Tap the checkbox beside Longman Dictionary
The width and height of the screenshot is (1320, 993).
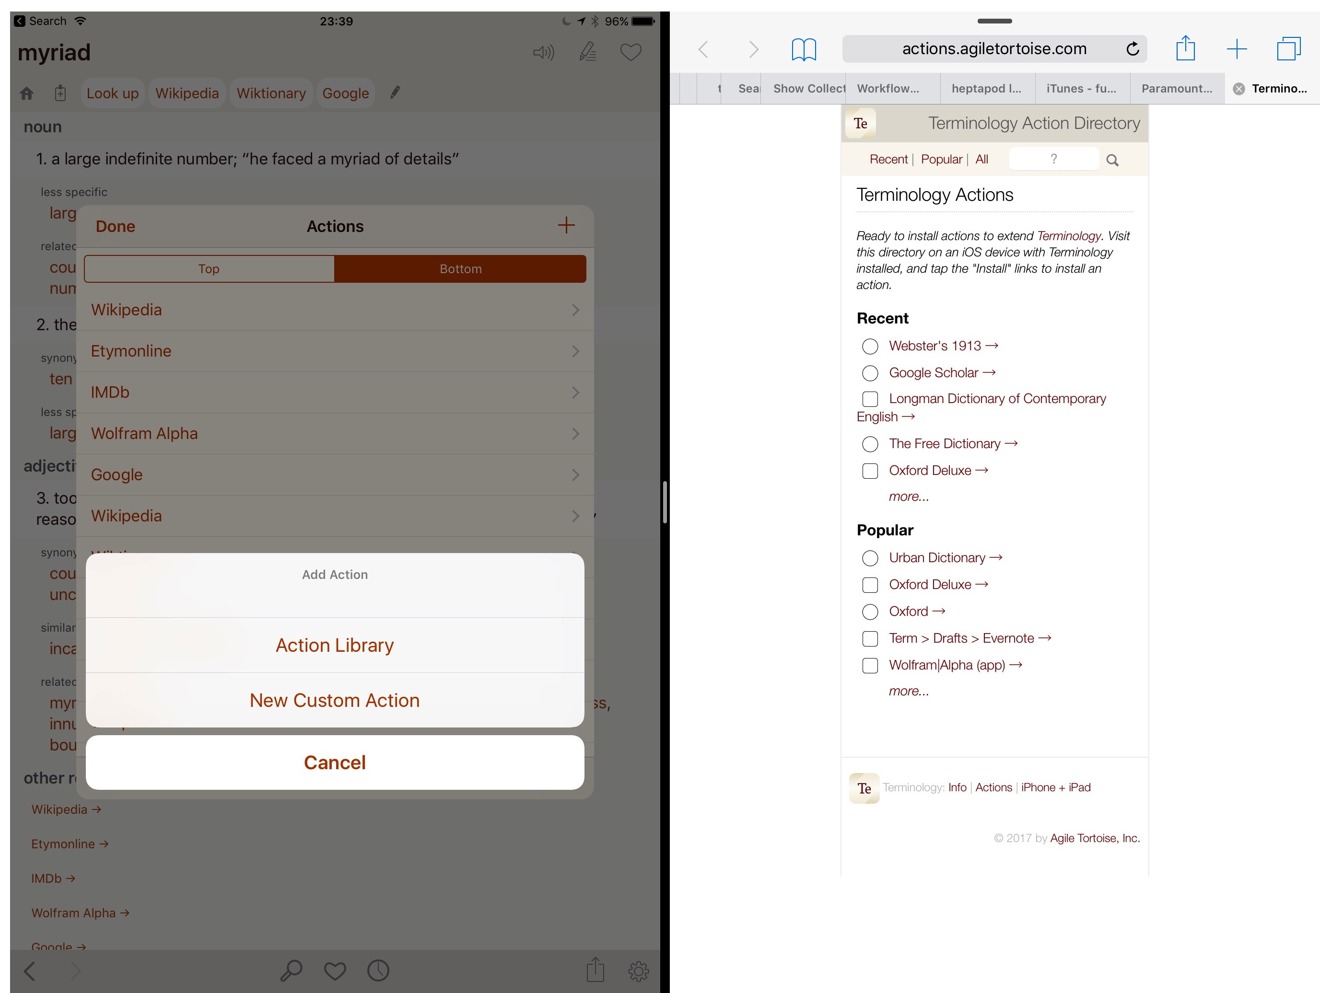coord(870,399)
